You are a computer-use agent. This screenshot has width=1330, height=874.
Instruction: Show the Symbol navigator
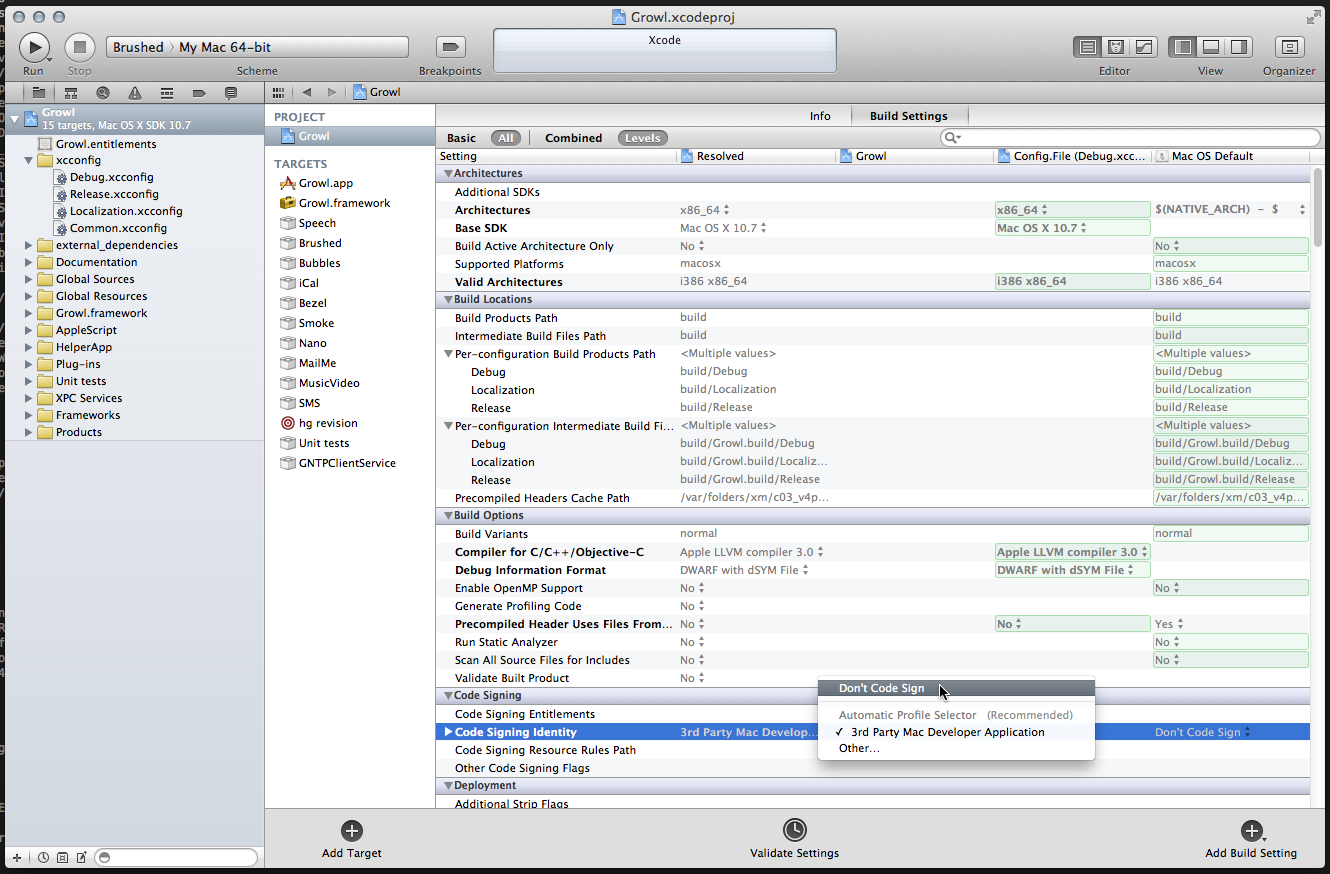(x=71, y=92)
